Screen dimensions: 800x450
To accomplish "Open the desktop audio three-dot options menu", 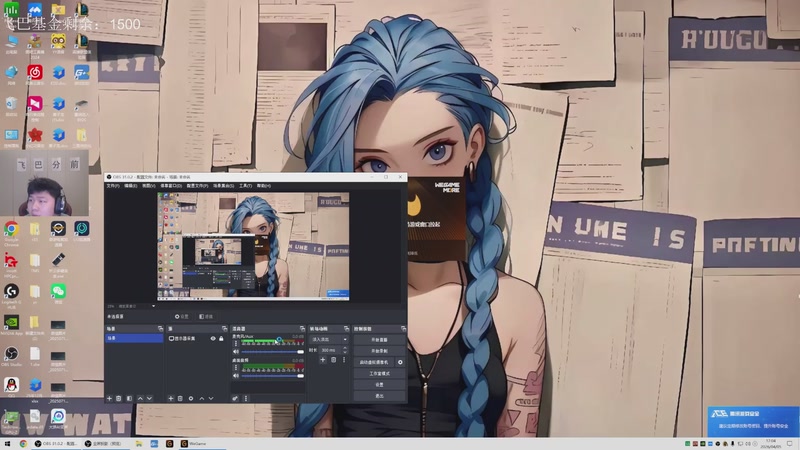I will coord(235,368).
